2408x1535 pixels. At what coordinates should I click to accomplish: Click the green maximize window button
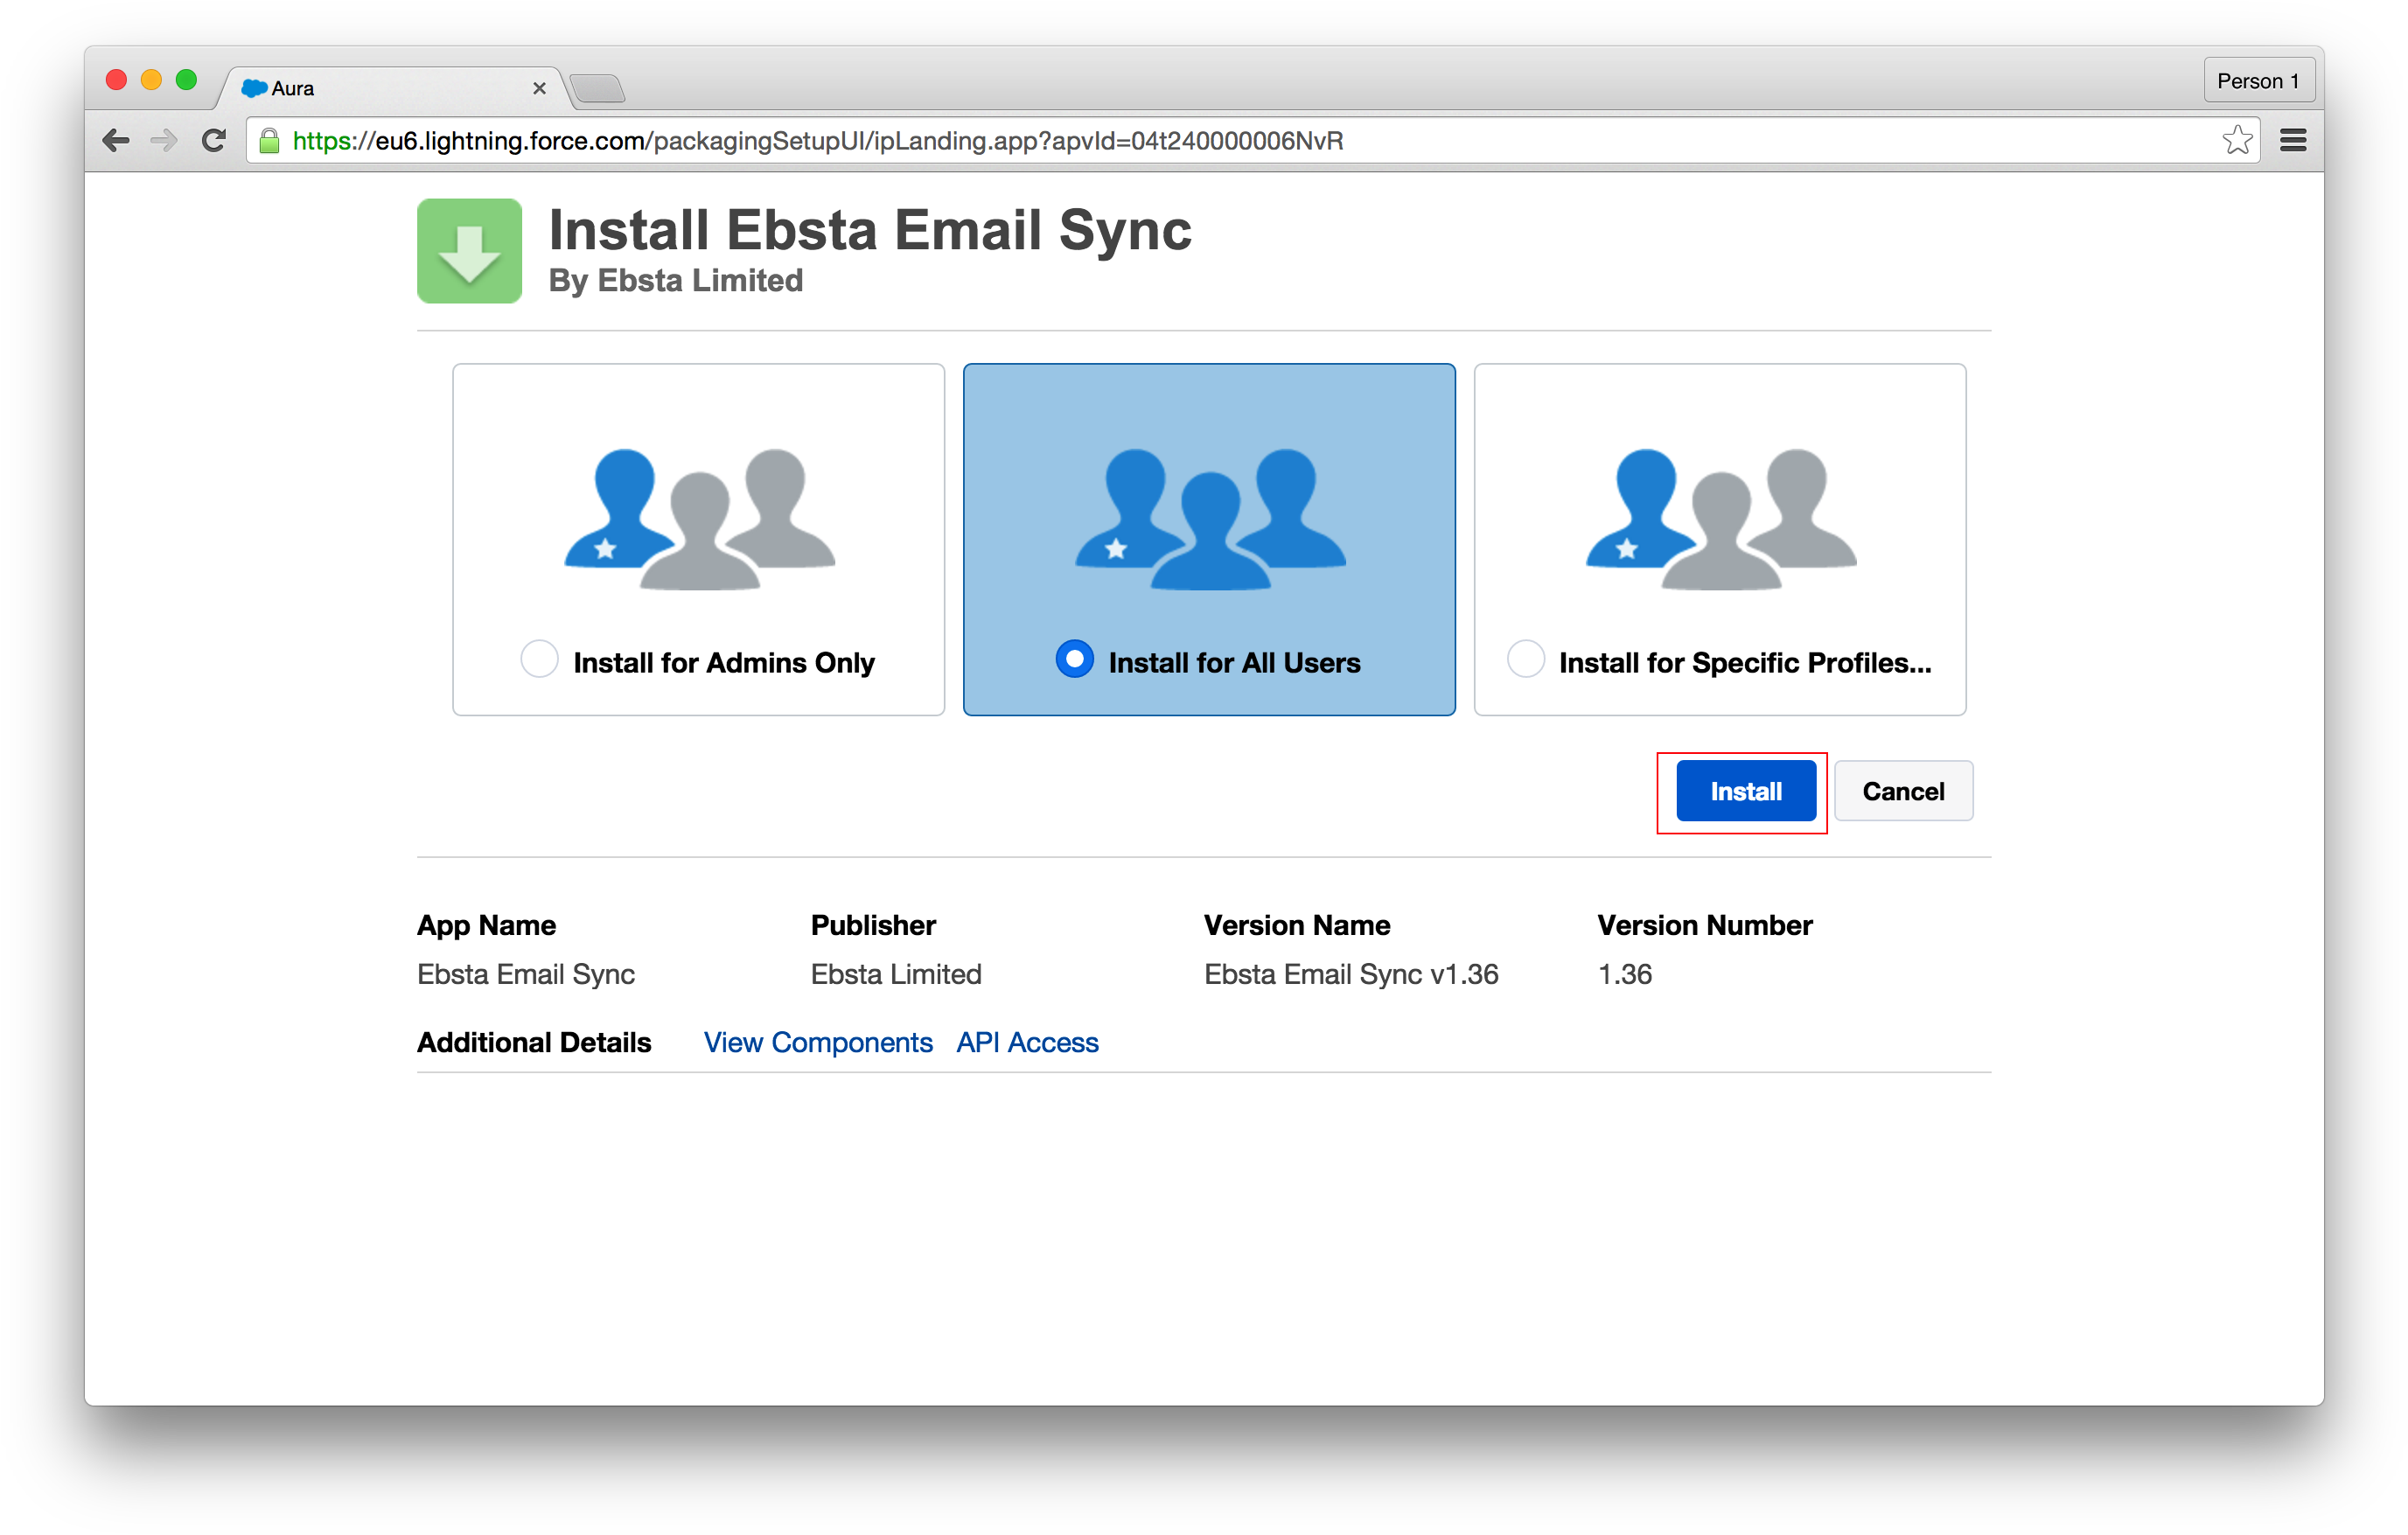(186, 80)
